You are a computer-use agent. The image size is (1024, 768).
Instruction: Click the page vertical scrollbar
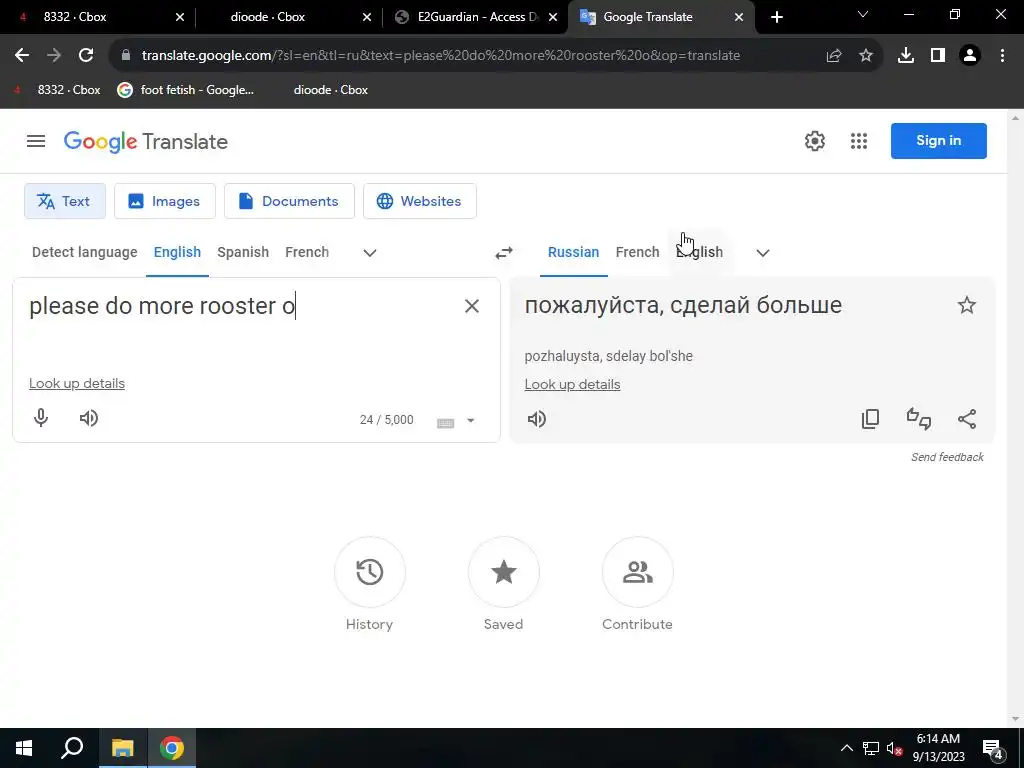pos(1015,418)
